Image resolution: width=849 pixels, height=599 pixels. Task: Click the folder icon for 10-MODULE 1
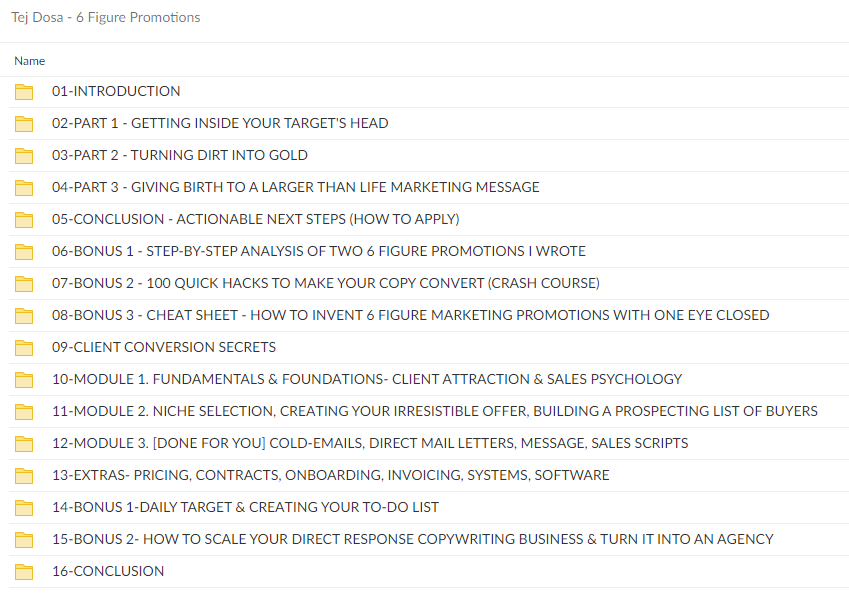click(24, 379)
